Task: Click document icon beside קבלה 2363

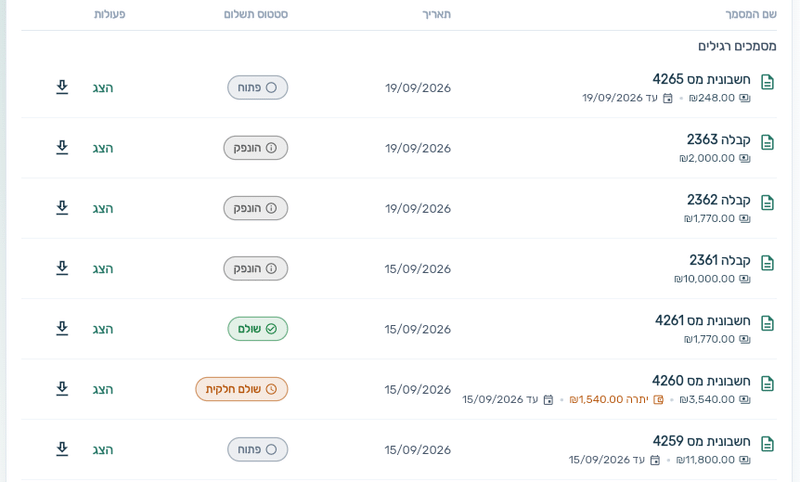Action: pos(767,142)
